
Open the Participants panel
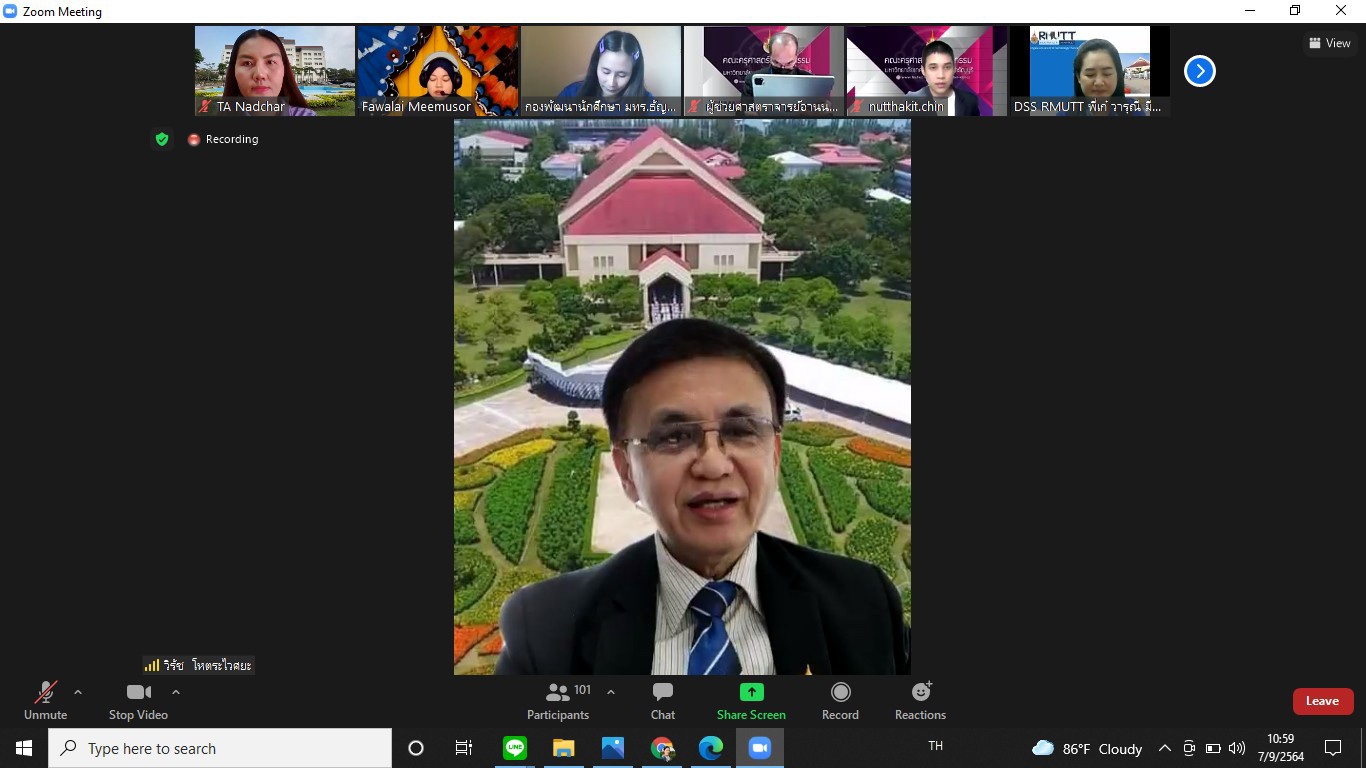pos(560,699)
